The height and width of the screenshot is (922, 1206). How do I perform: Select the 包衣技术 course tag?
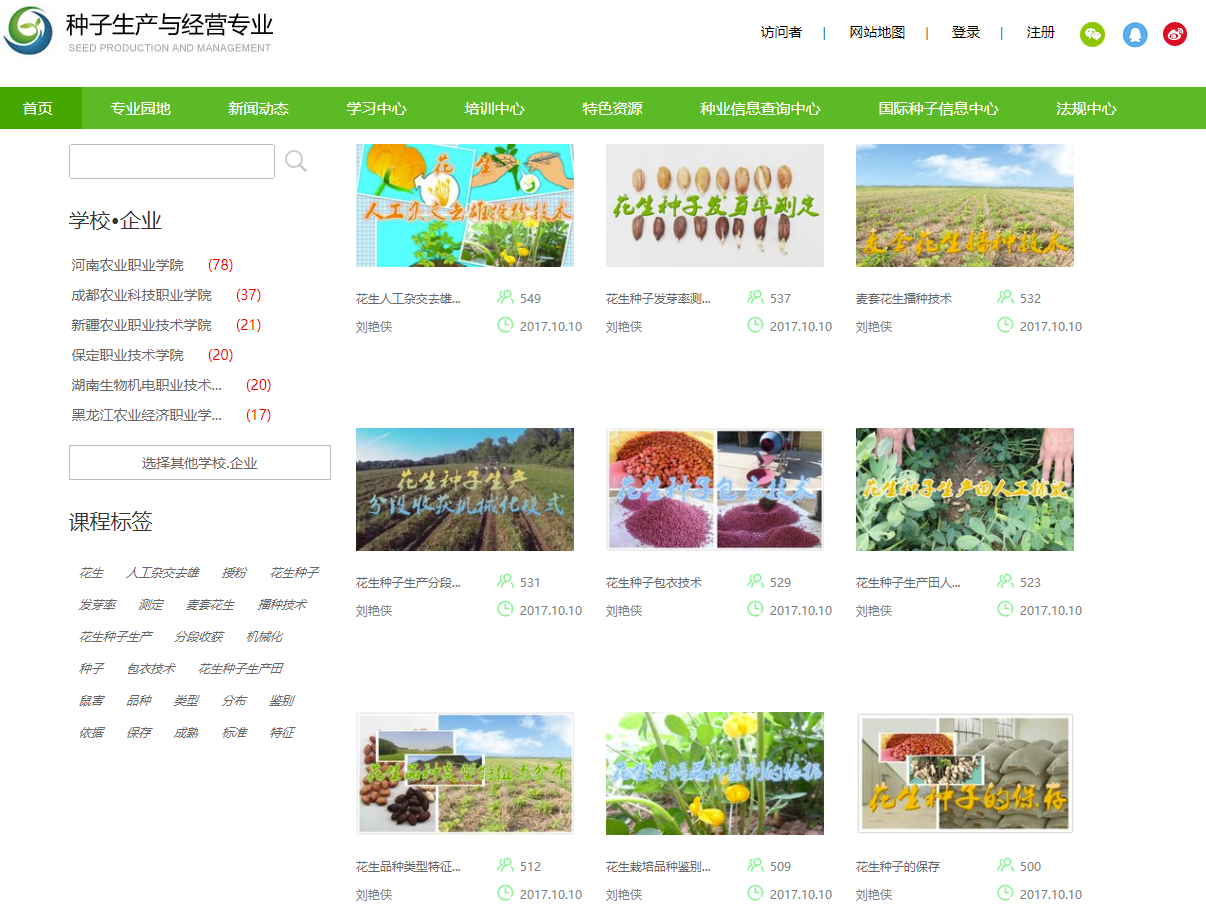[151, 668]
